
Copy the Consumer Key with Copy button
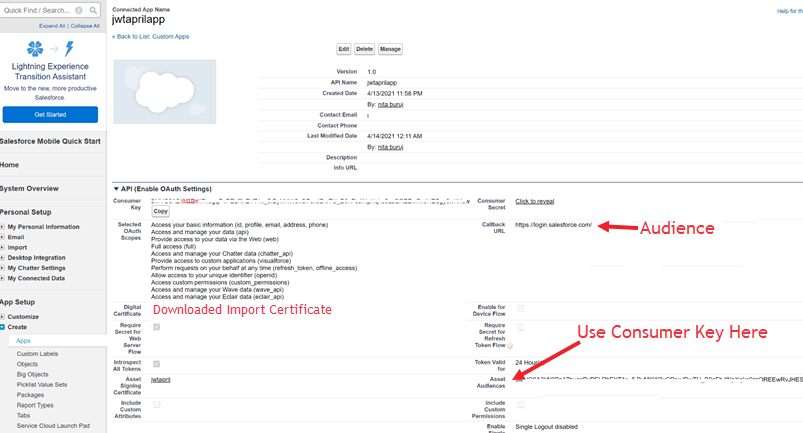[x=160, y=211]
